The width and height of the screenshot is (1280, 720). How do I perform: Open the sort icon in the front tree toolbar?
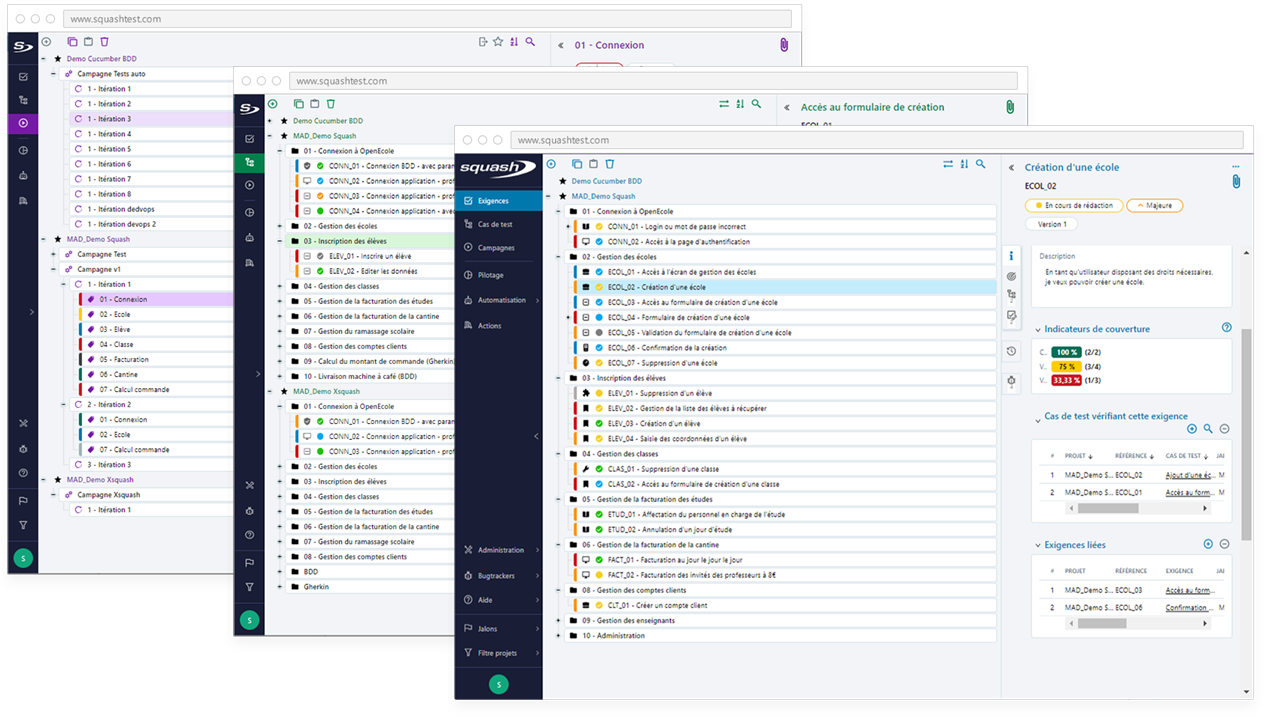point(964,164)
